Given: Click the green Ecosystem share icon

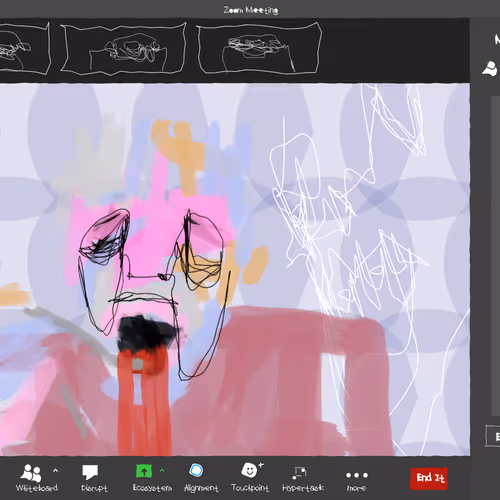Looking at the screenshot, I should (x=144, y=471).
